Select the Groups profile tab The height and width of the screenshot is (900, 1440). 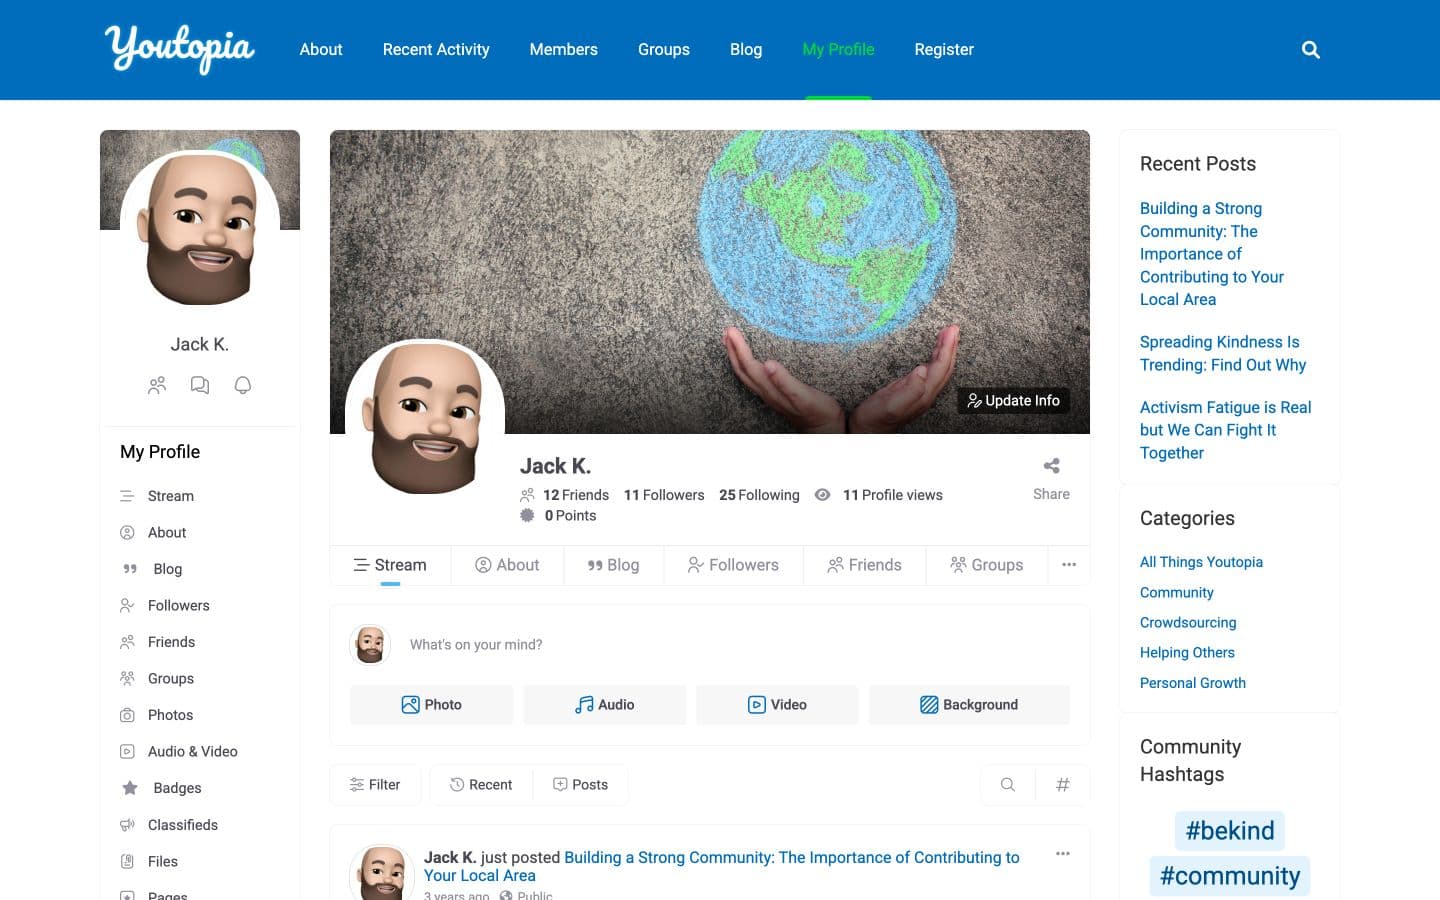pos(986,565)
